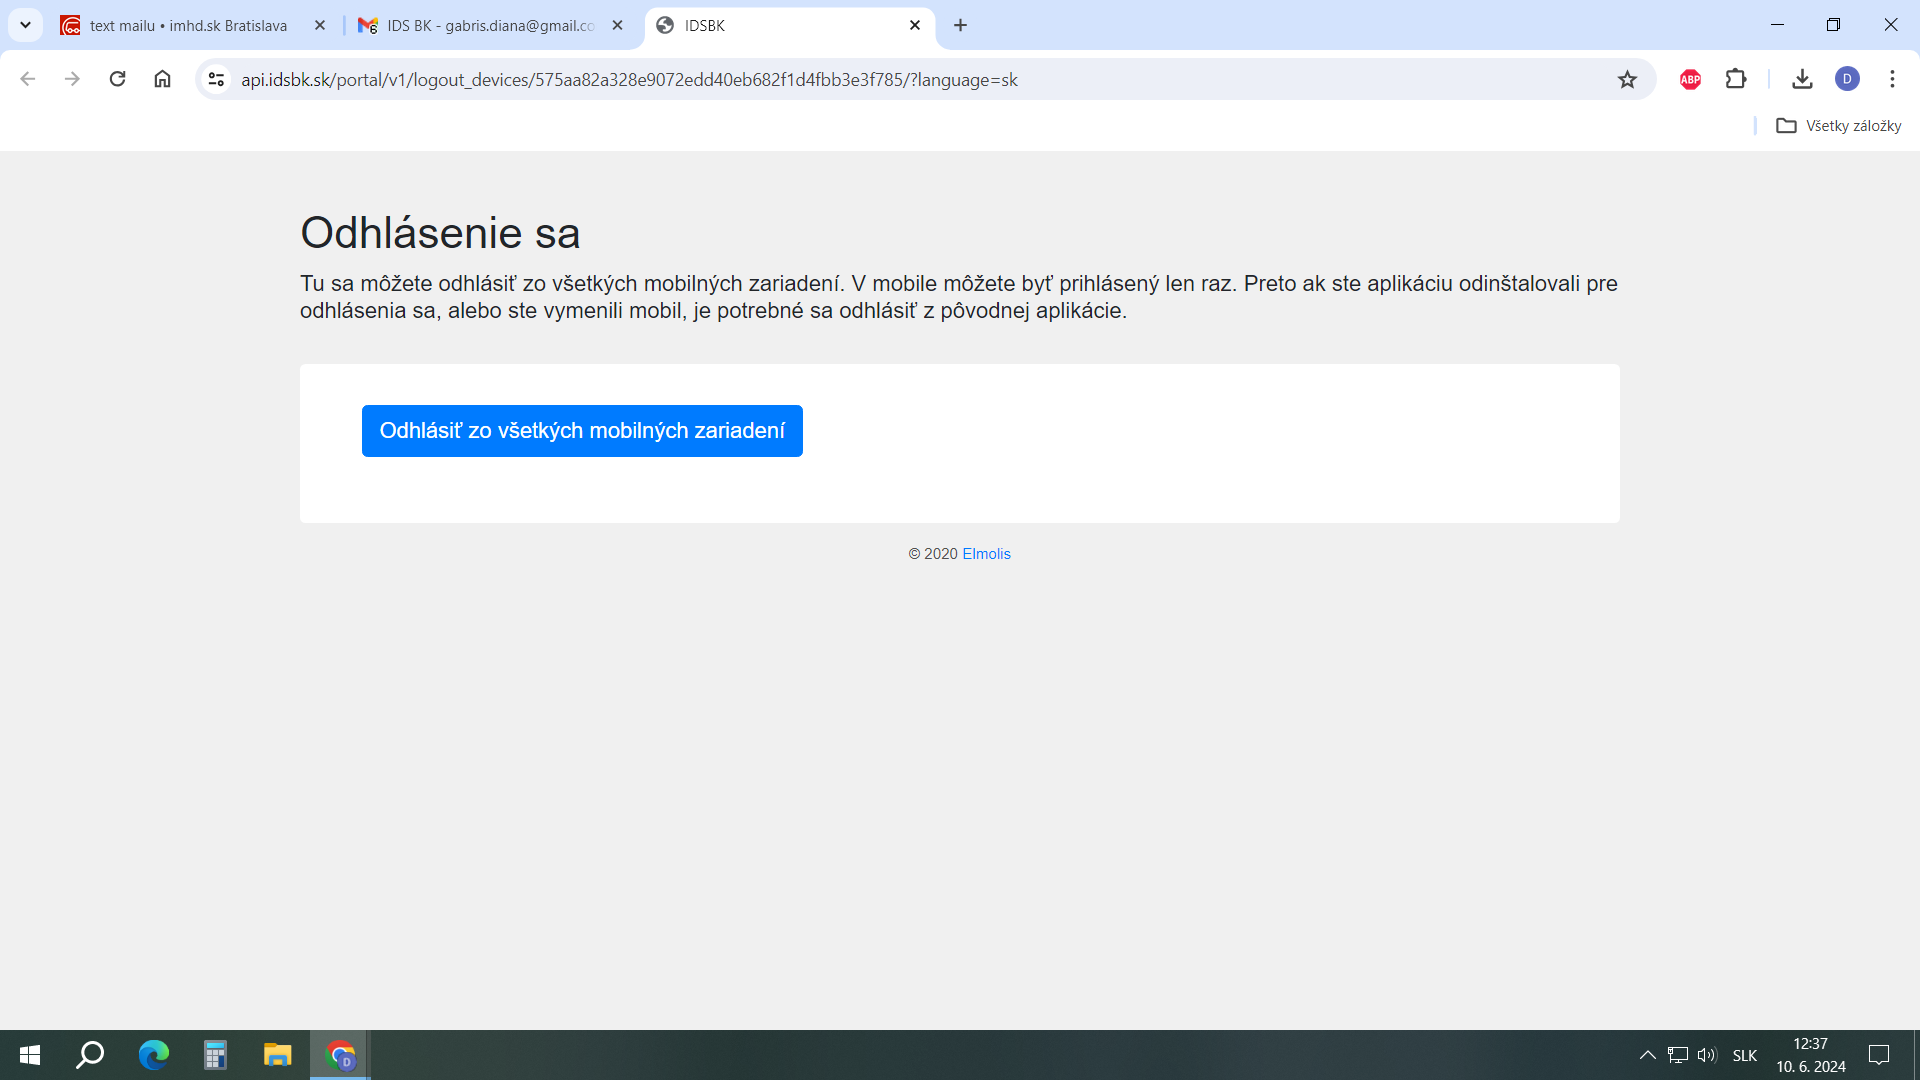Screen dimensions: 1920x1080
Task: Show hidden system tray icons
Action: coord(1647,1055)
